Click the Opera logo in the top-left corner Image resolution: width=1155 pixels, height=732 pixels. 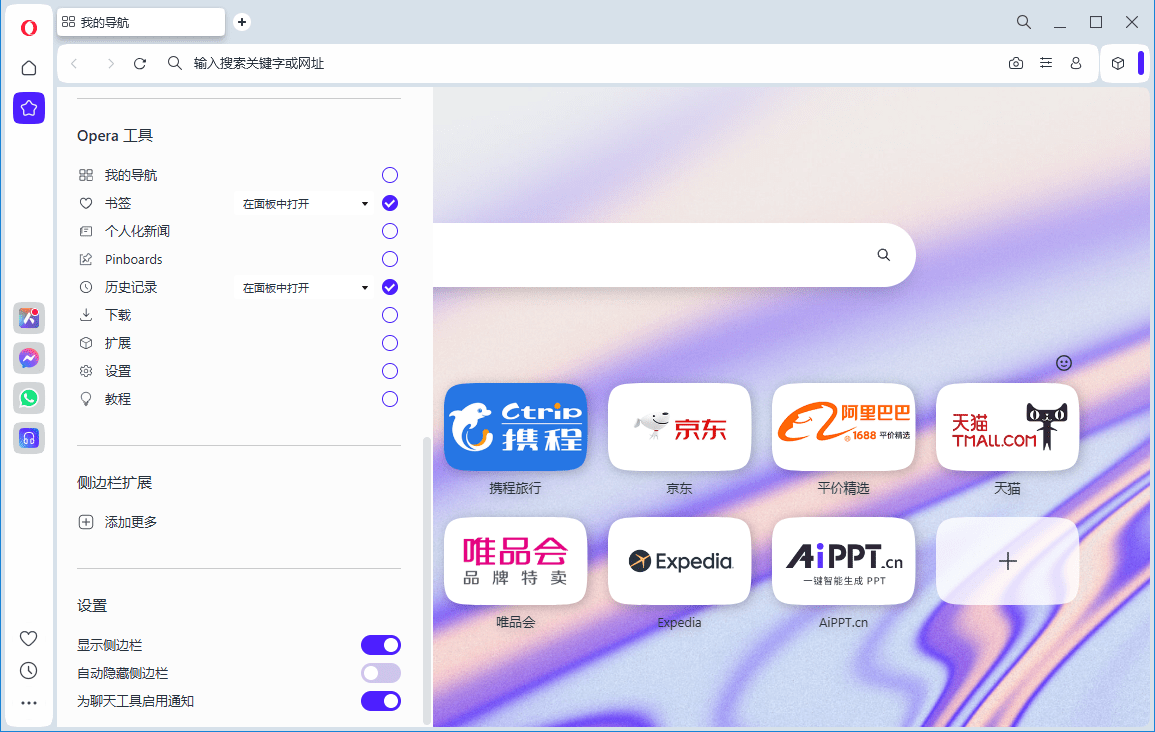(29, 28)
